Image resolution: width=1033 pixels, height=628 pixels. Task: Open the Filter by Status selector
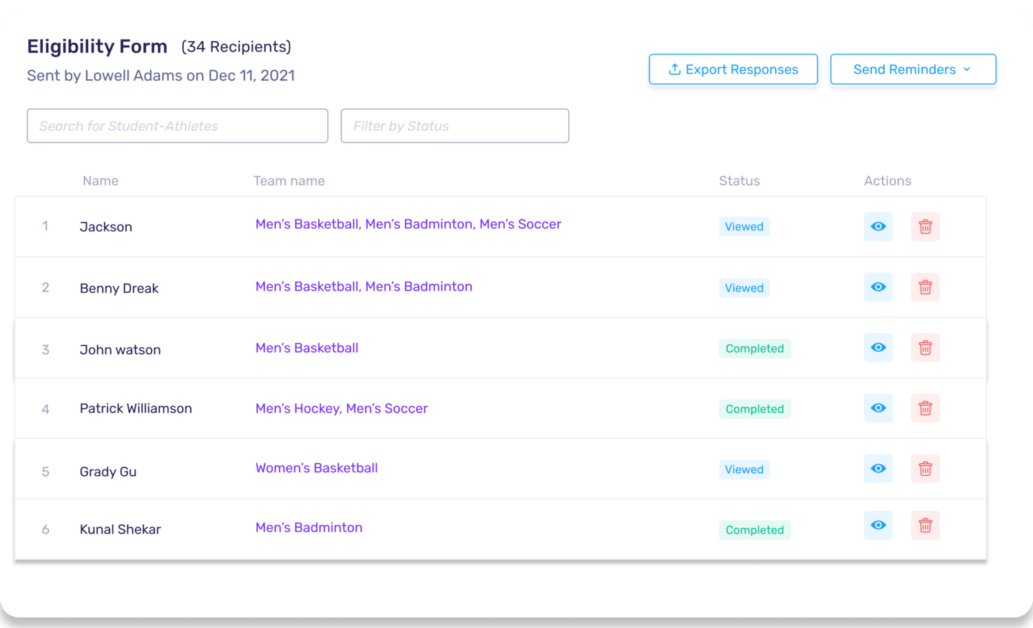click(454, 125)
